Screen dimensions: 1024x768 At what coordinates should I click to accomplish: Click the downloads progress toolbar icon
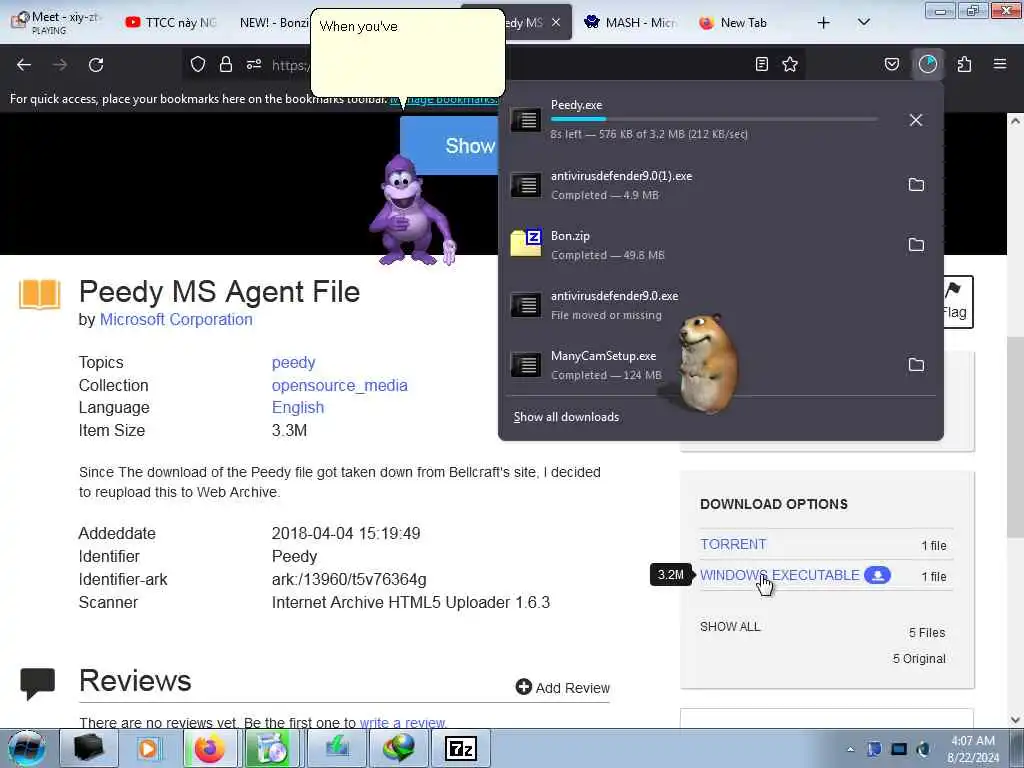coord(928,64)
